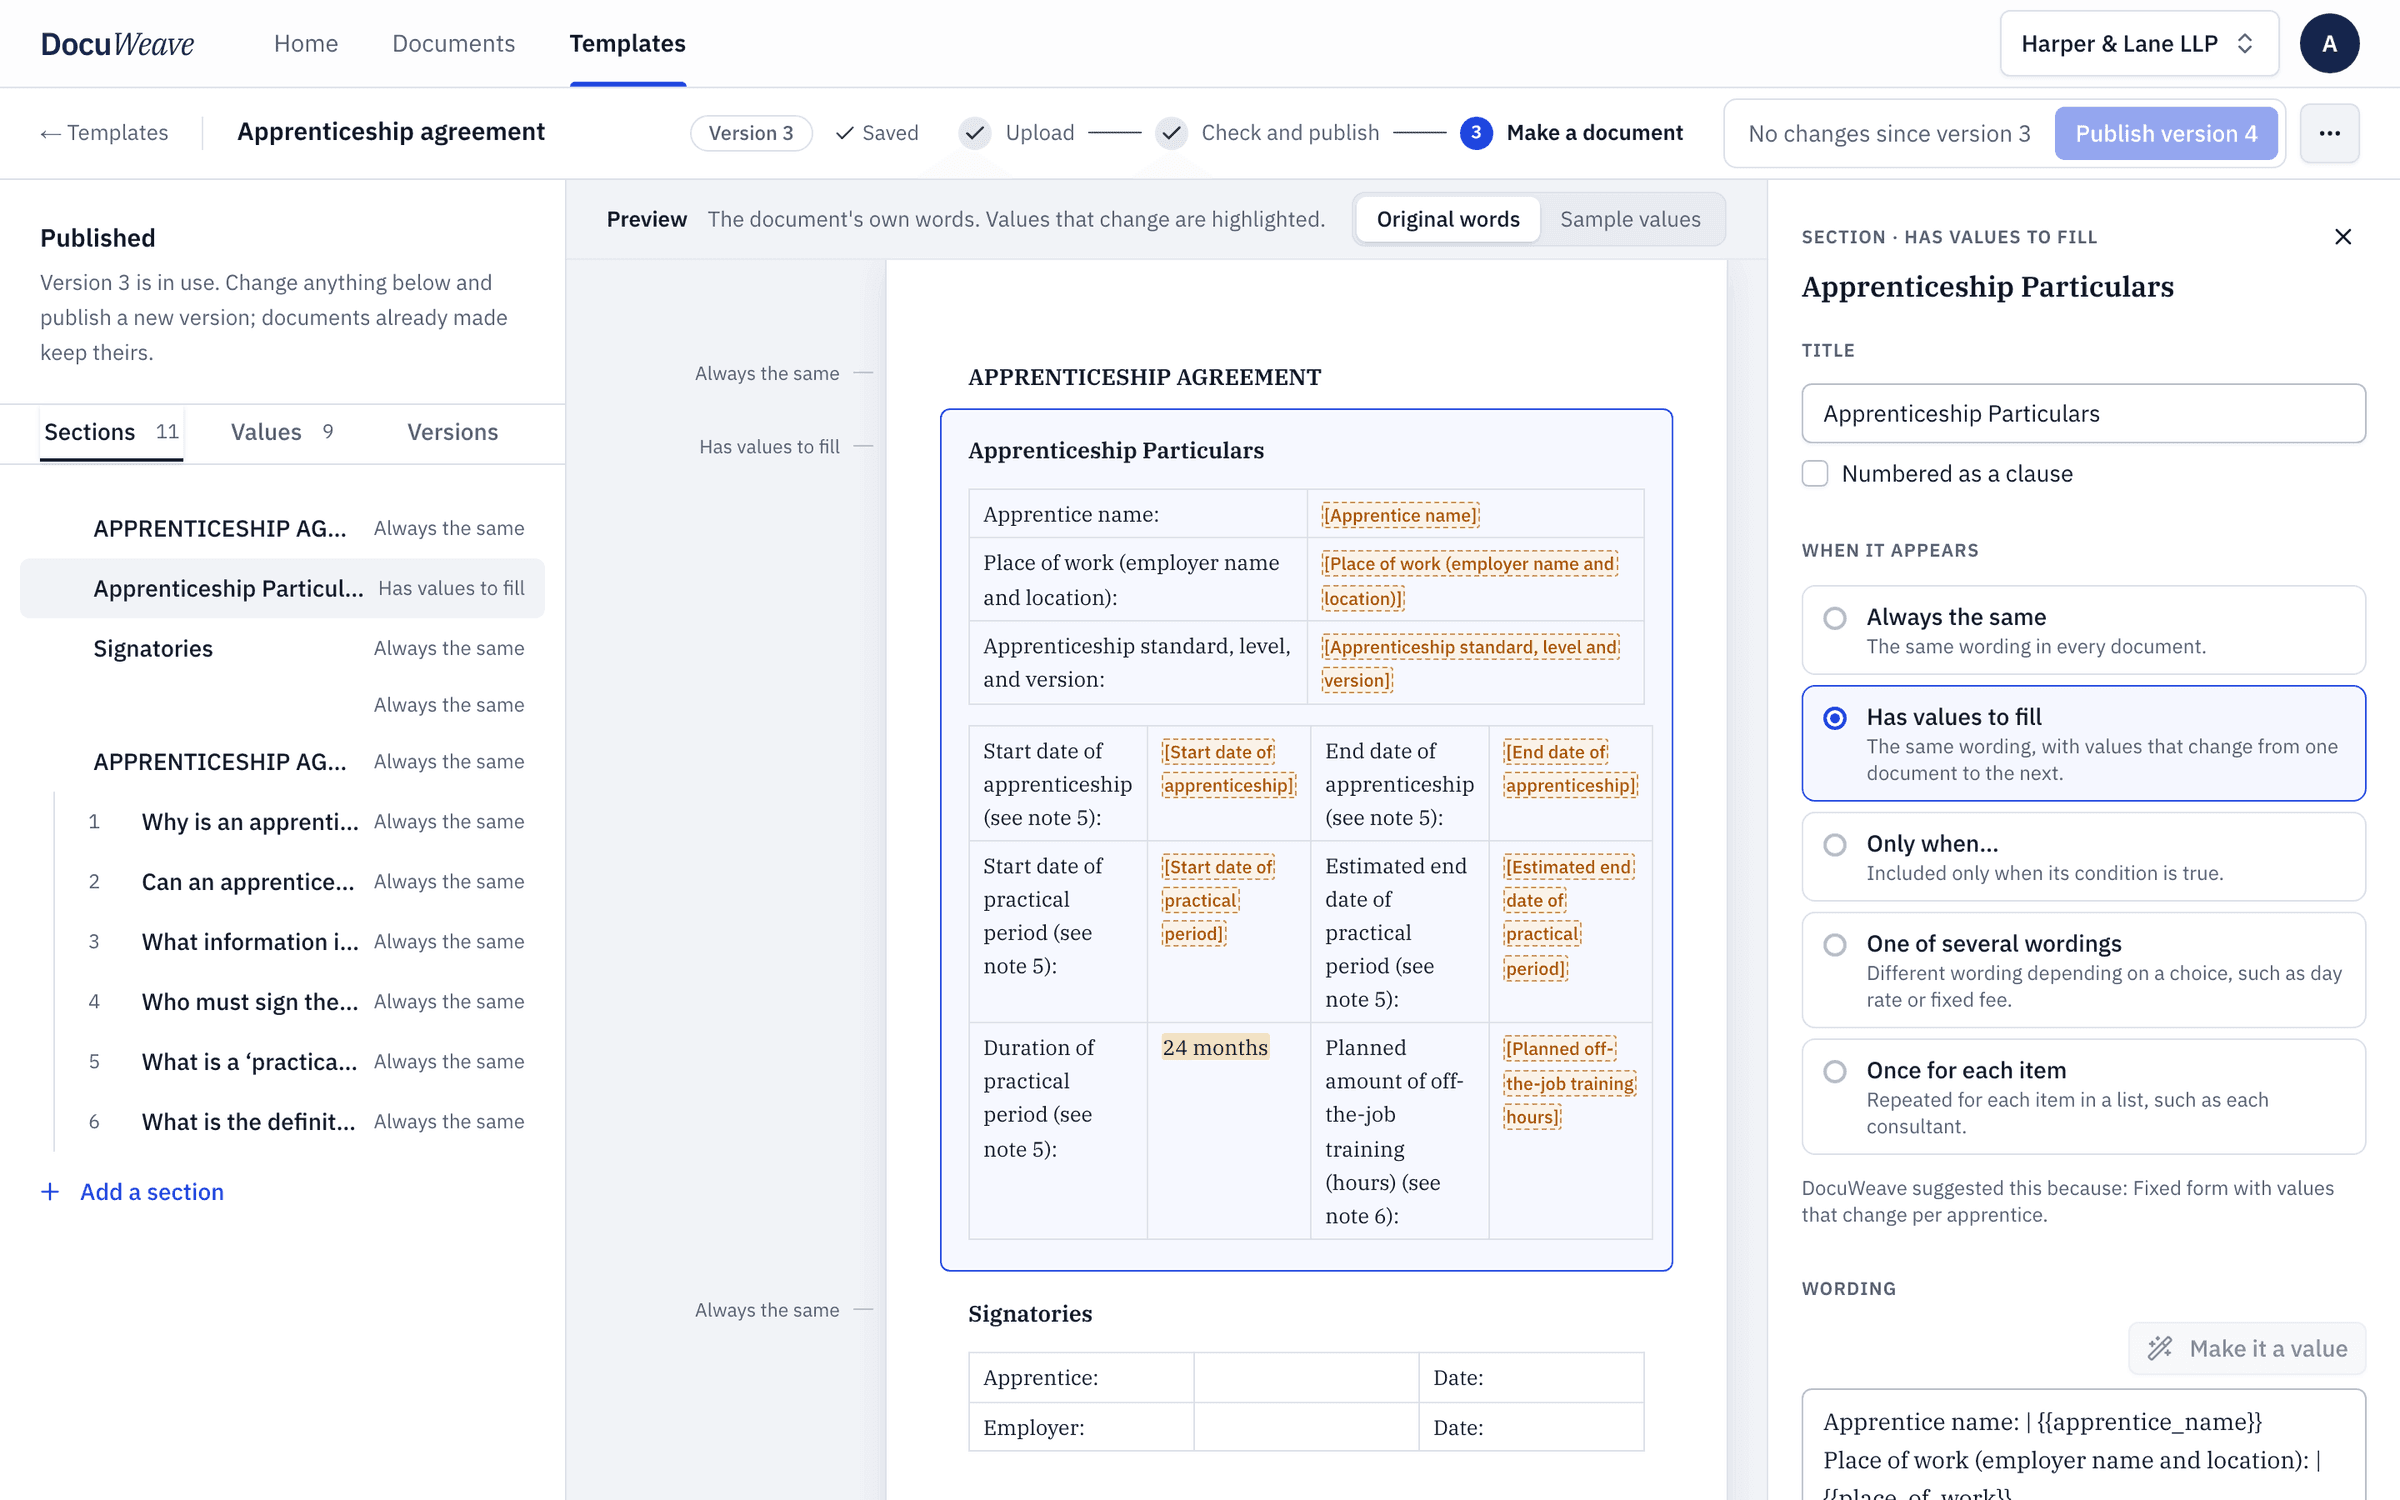The width and height of the screenshot is (2400, 1500).
Task: Click the step 3 number badge
Action: click(x=1476, y=133)
